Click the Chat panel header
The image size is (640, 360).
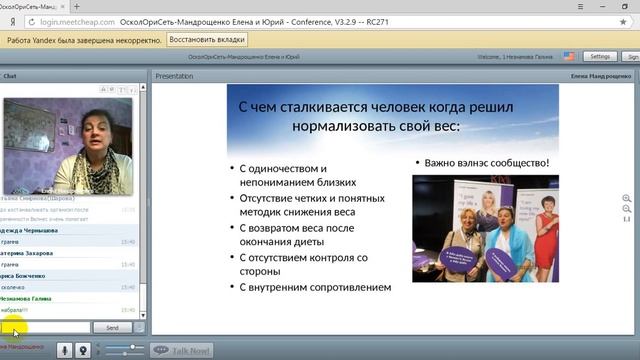click(x=73, y=76)
